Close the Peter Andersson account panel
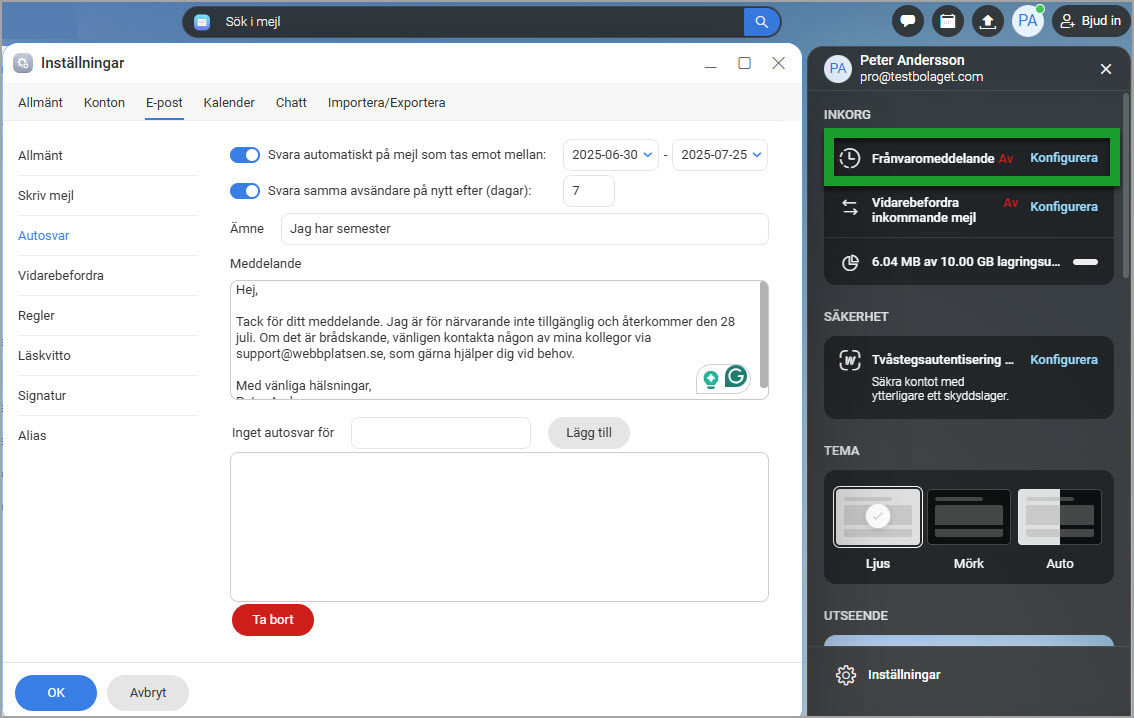 click(1105, 69)
